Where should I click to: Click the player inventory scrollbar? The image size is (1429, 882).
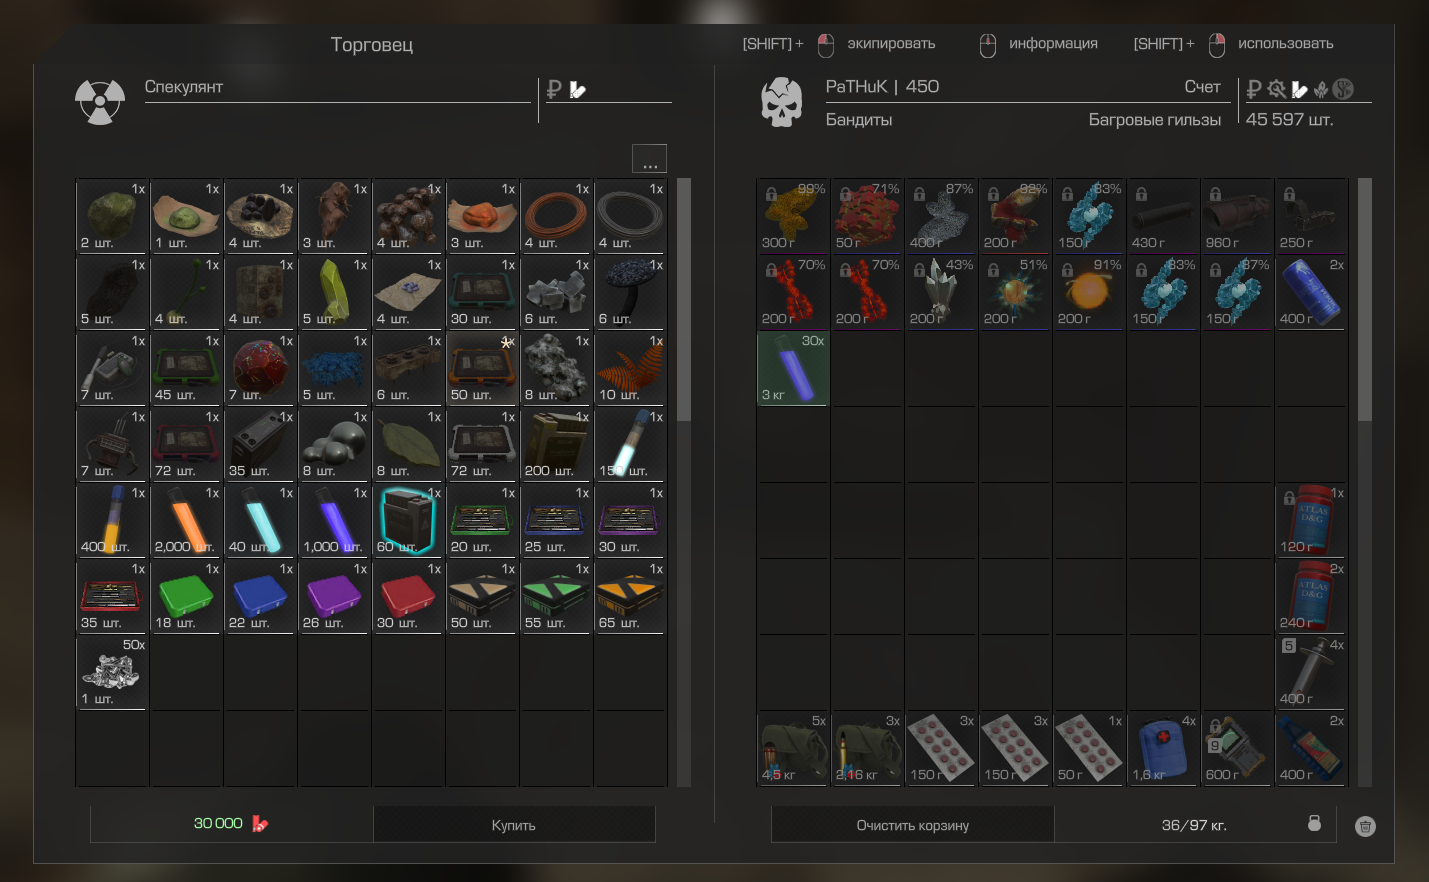pos(1365,300)
